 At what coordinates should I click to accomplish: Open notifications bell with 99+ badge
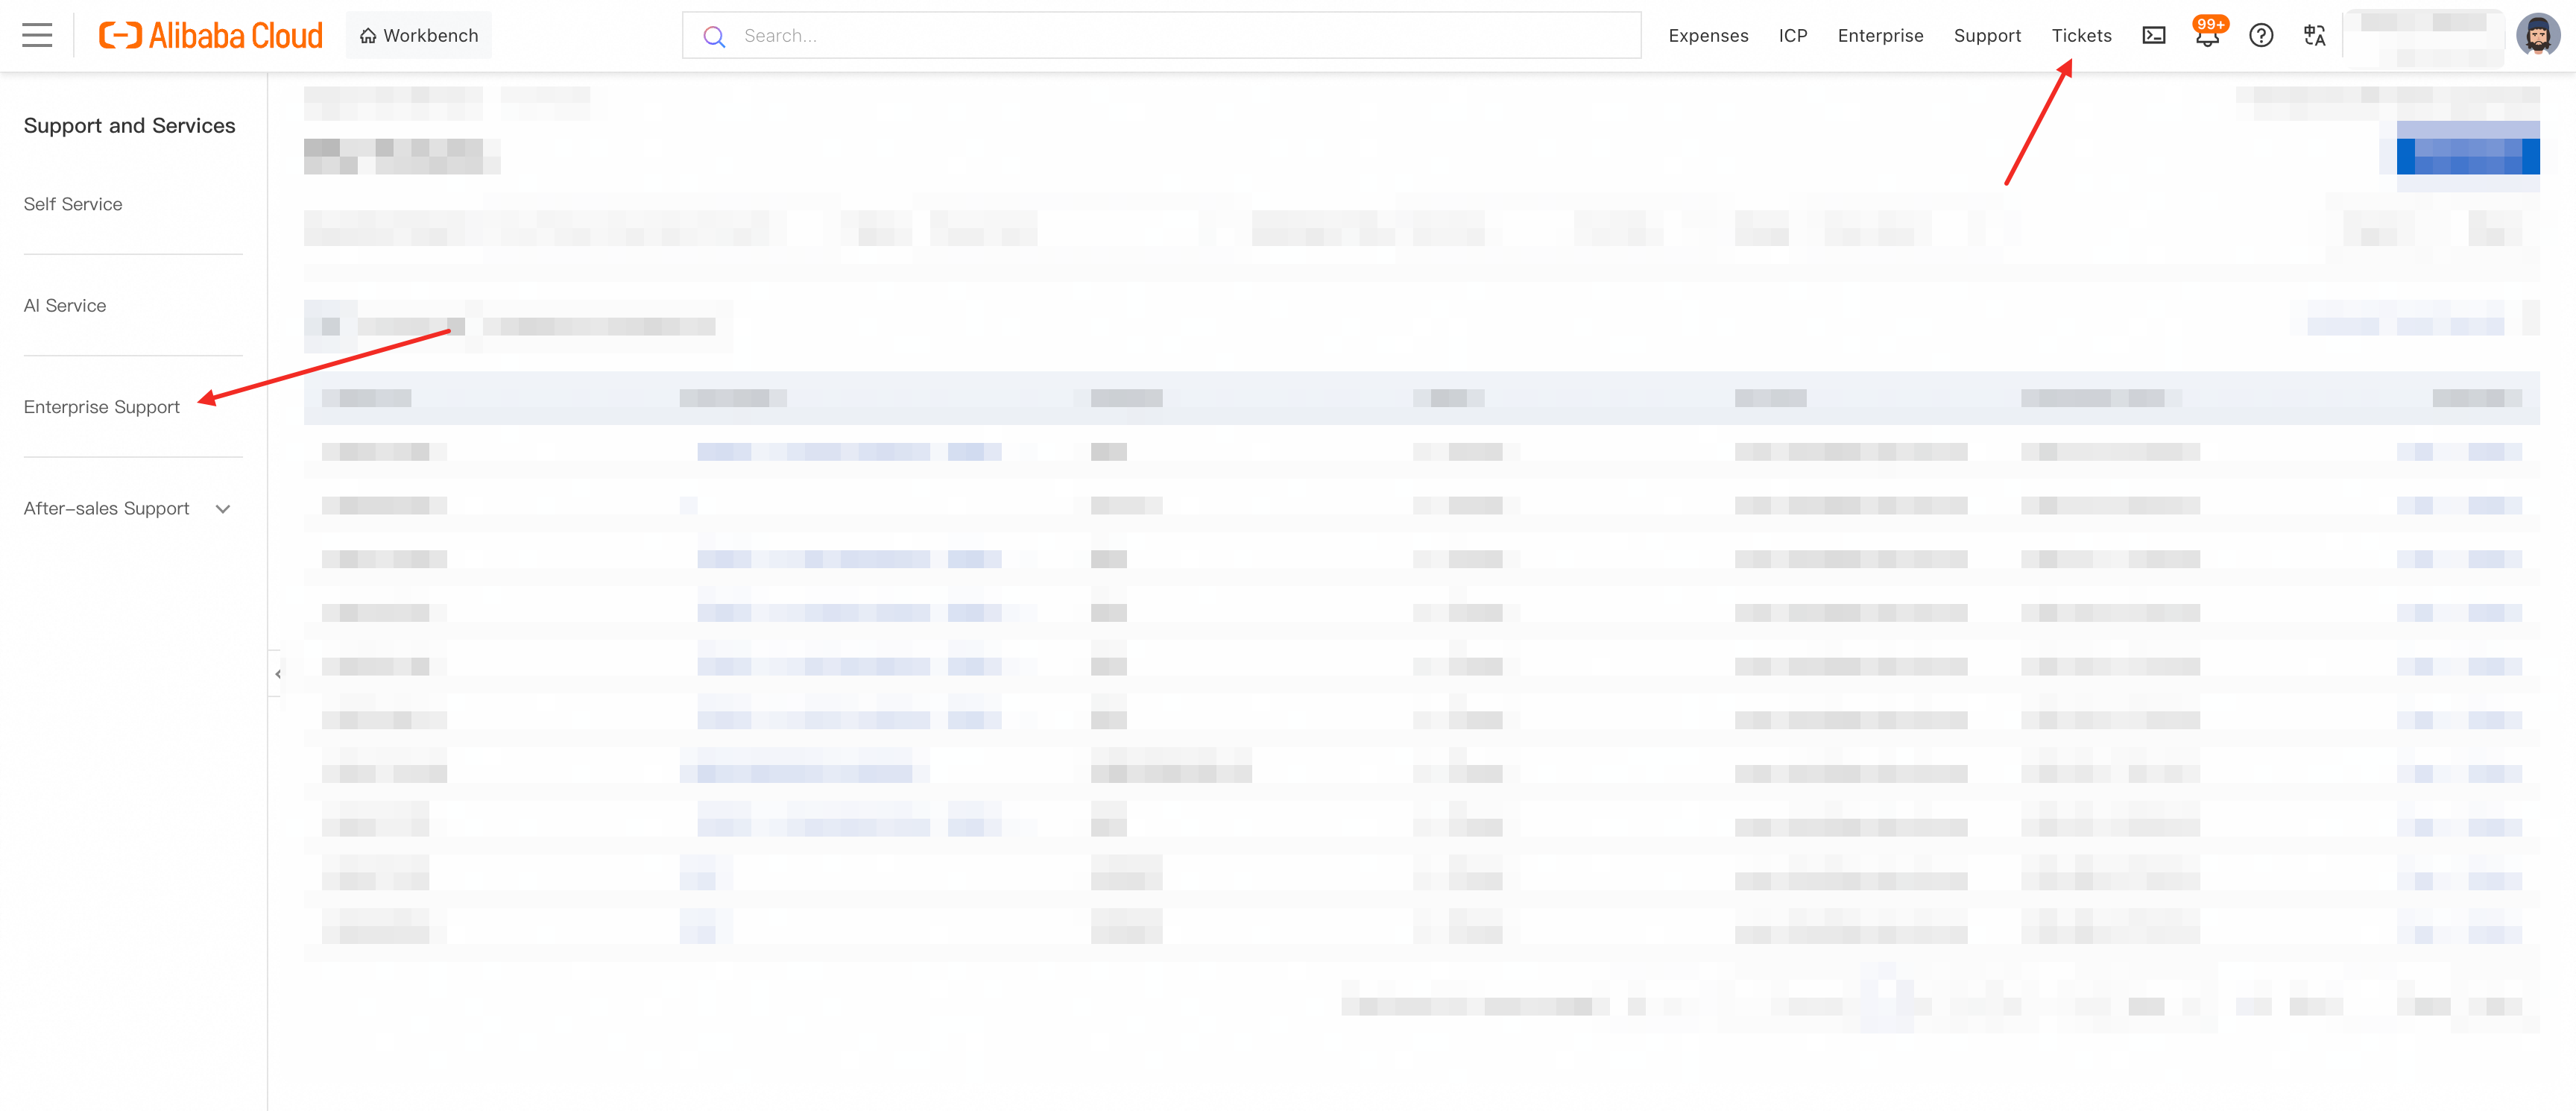tap(2207, 36)
